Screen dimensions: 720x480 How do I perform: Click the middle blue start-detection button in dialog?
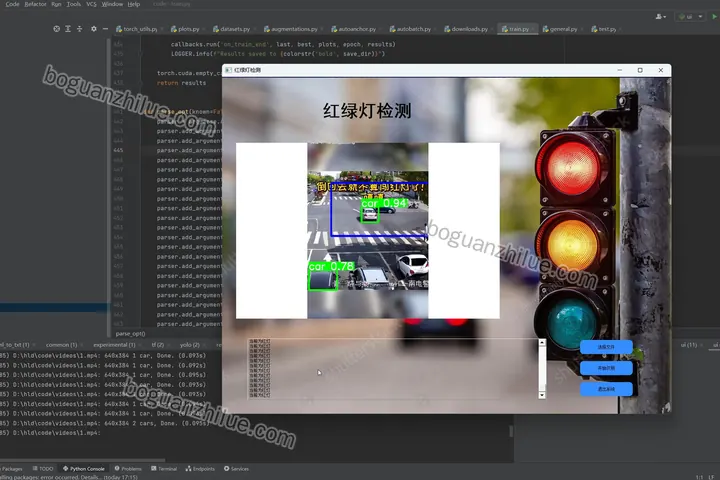tap(606, 368)
